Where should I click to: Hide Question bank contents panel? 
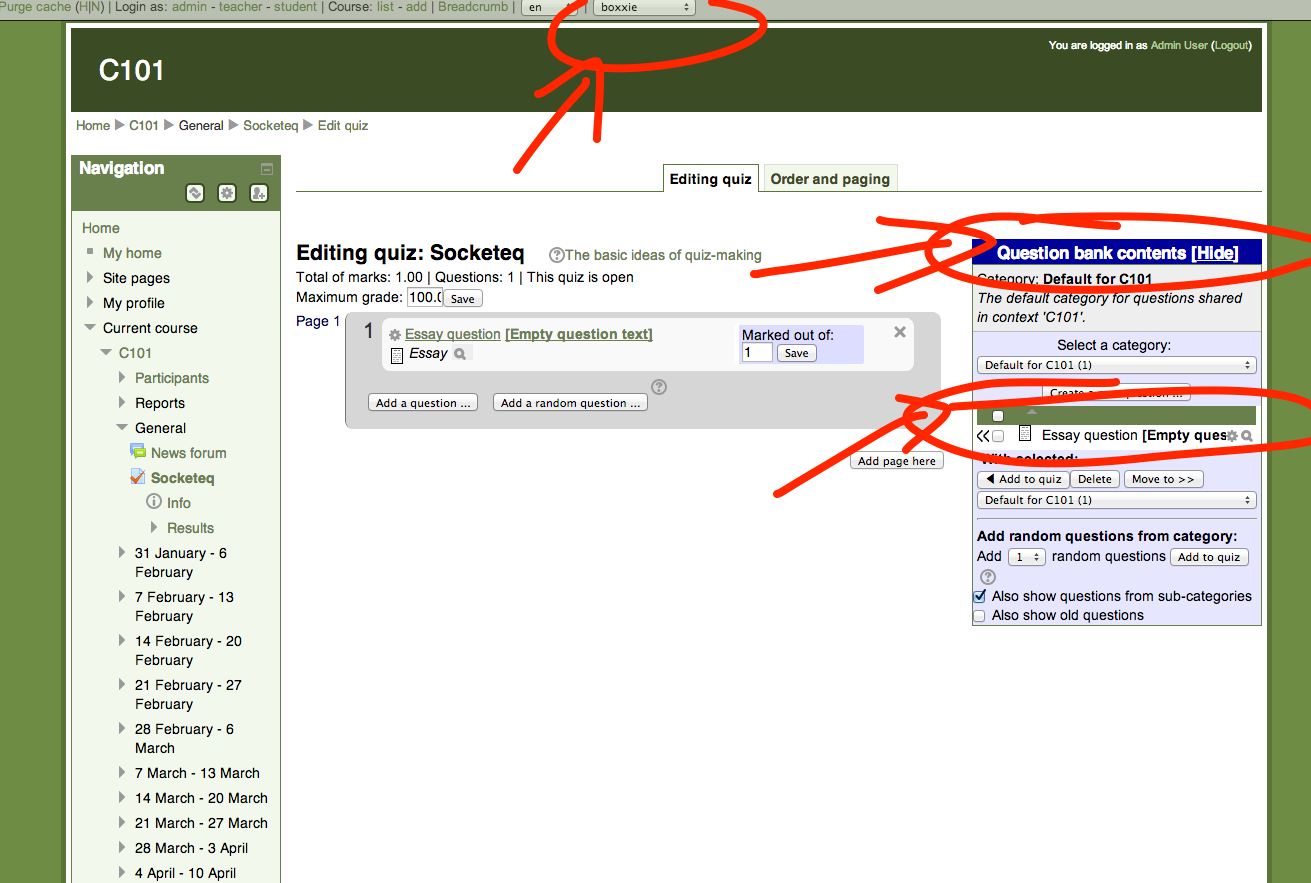coord(1216,253)
